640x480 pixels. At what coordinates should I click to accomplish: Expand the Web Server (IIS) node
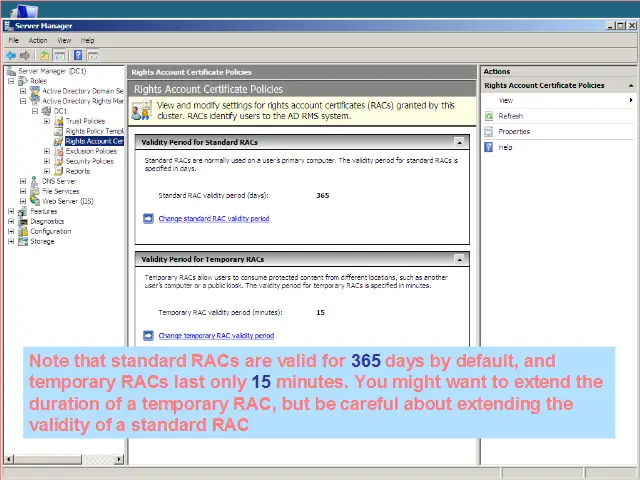point(23,201)
